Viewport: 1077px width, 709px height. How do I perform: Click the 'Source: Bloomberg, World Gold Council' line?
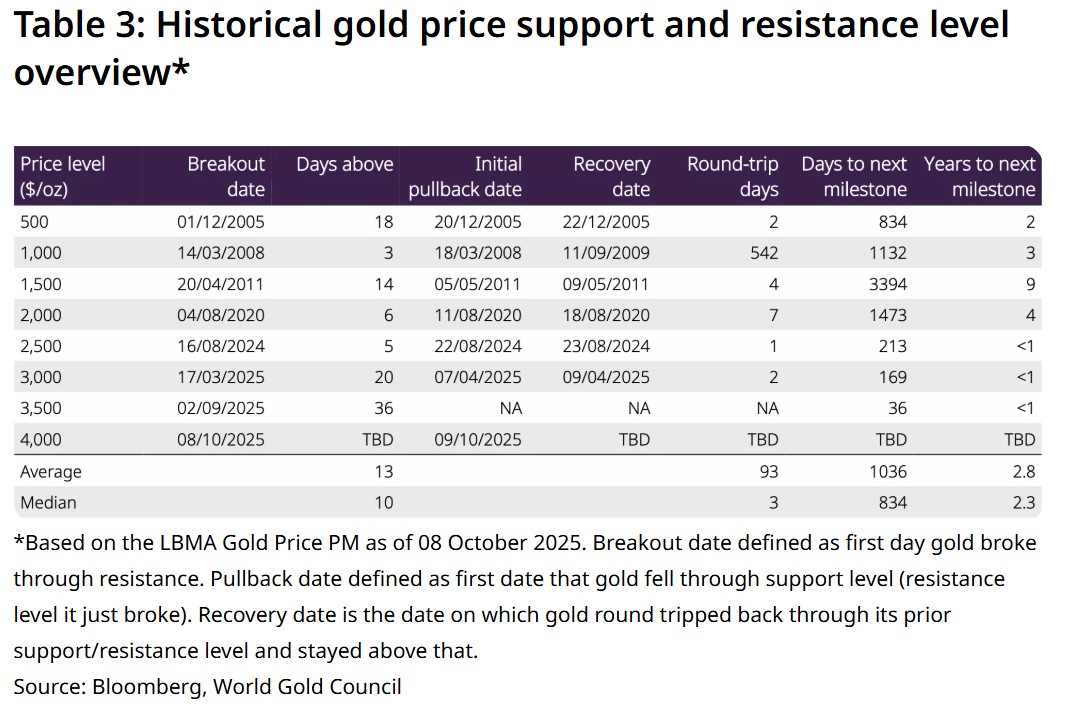[x=207, y=686]
